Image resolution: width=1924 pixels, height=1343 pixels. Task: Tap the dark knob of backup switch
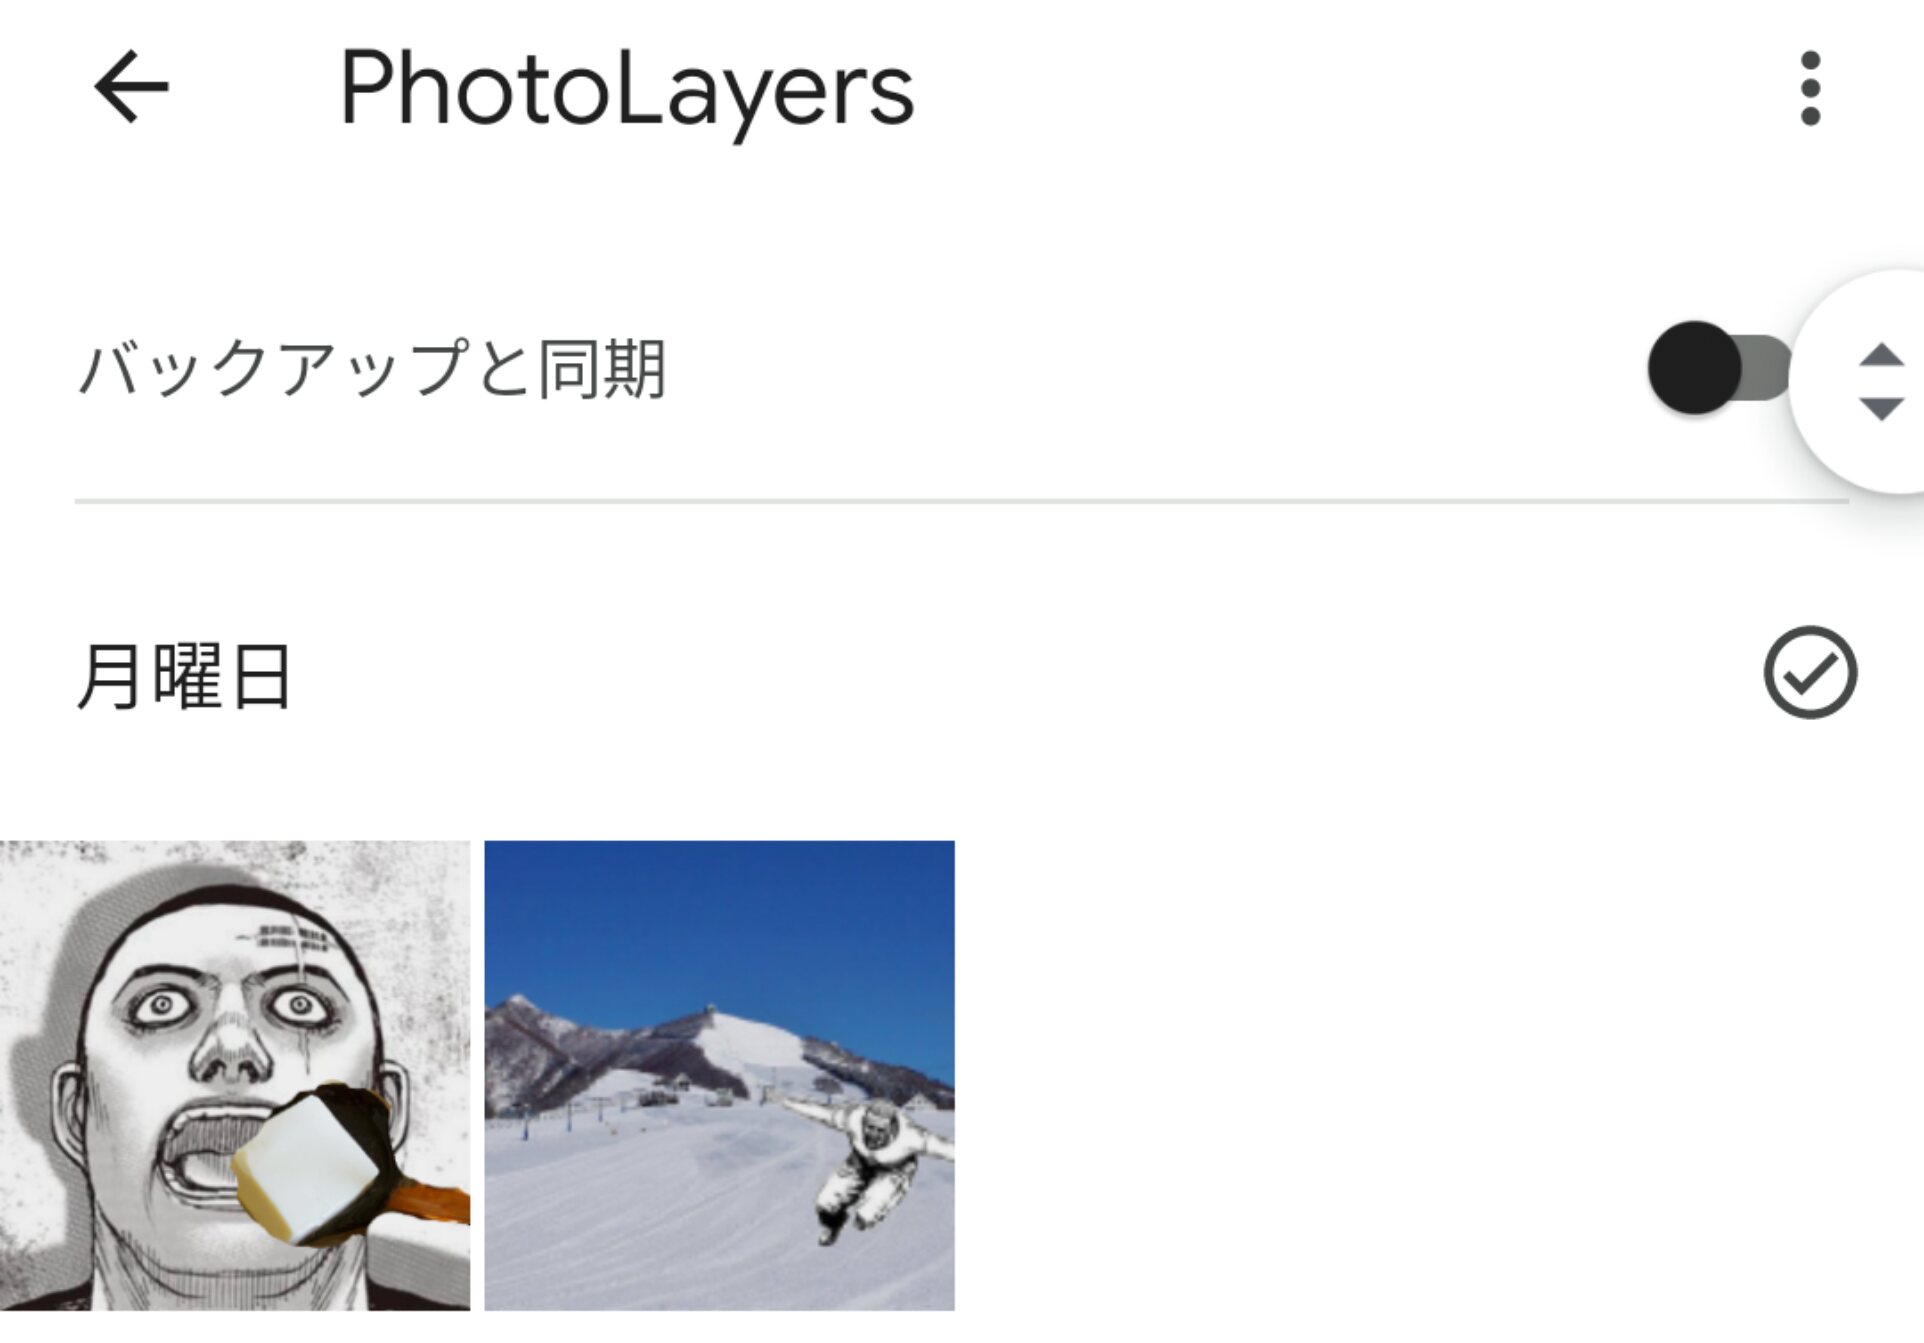(x=1694, y=367)
